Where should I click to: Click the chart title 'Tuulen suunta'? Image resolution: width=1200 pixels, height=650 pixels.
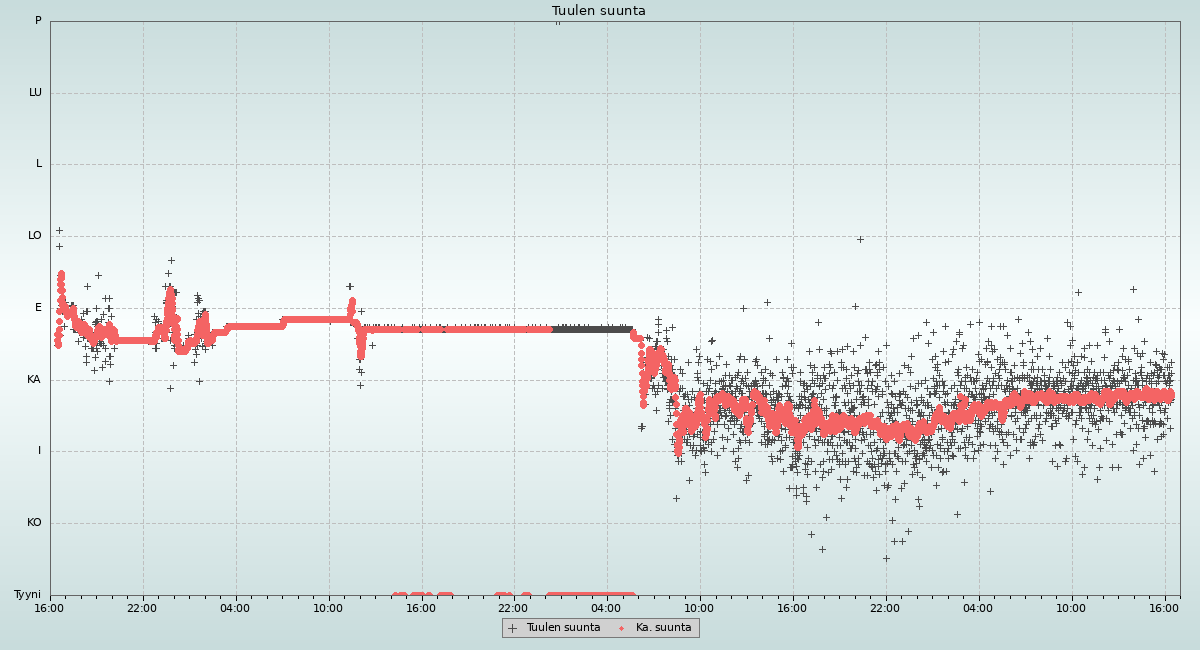(x=598, y=11)
